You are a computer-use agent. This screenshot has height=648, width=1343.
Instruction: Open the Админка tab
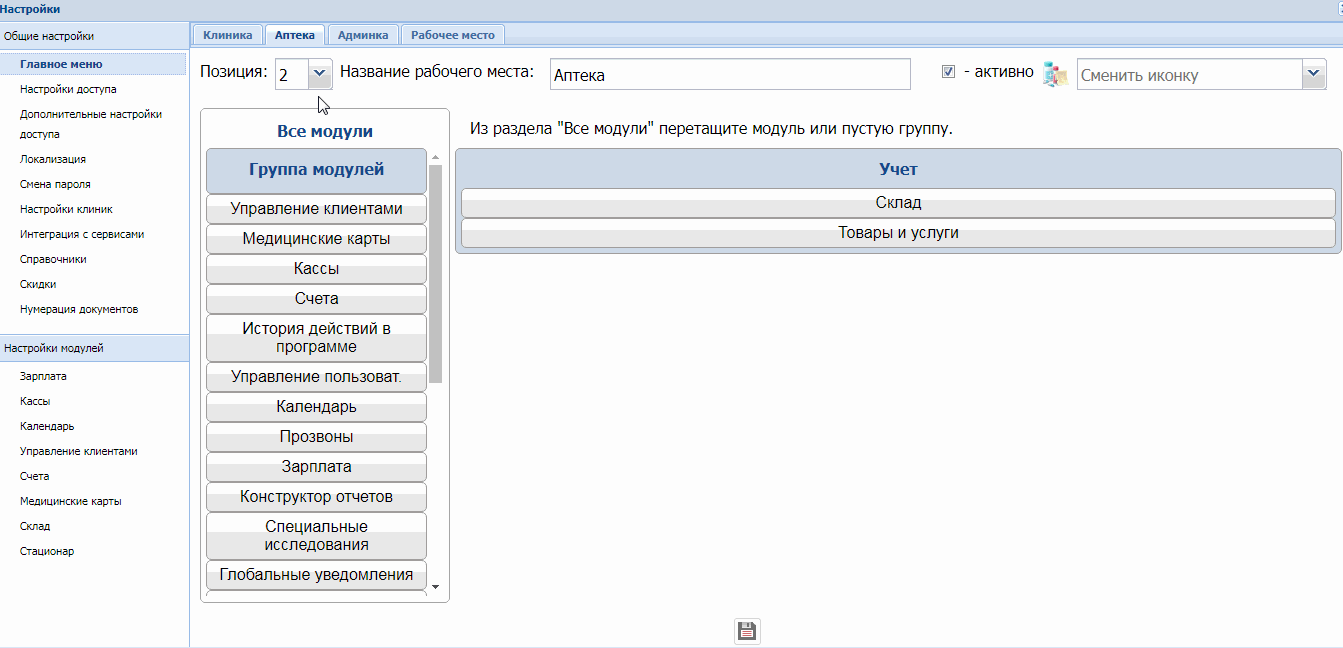tap(363, 35)
